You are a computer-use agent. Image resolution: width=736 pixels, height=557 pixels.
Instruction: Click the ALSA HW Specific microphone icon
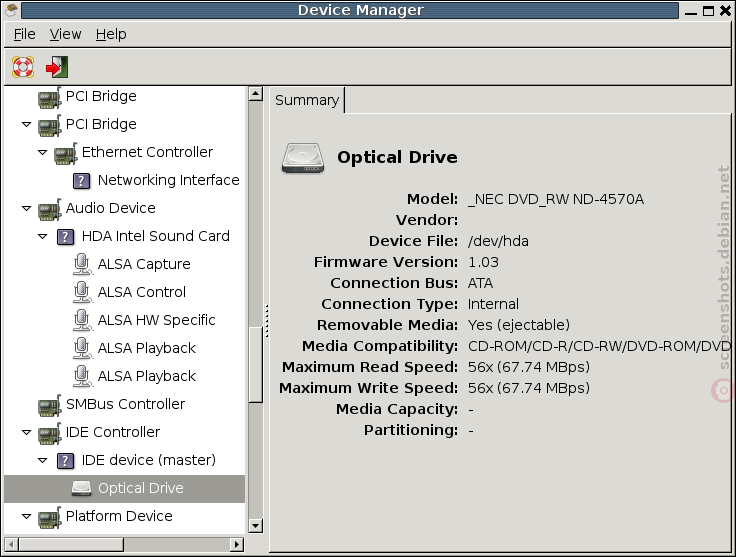click(82, 320)
